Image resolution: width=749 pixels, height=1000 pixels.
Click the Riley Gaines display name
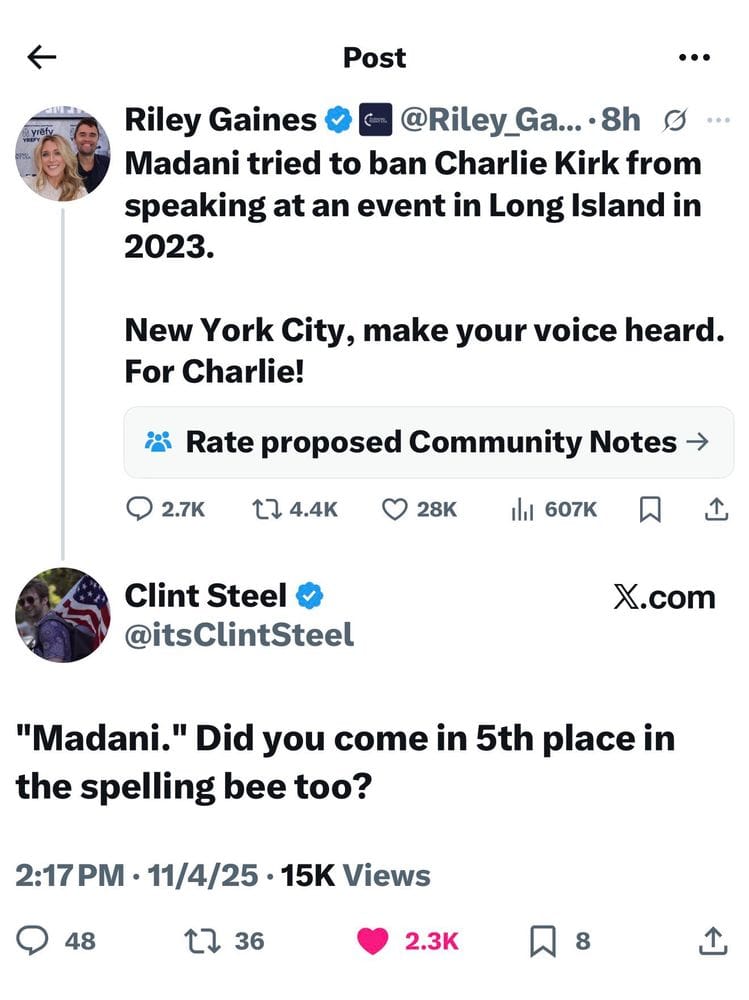point(219,120)
